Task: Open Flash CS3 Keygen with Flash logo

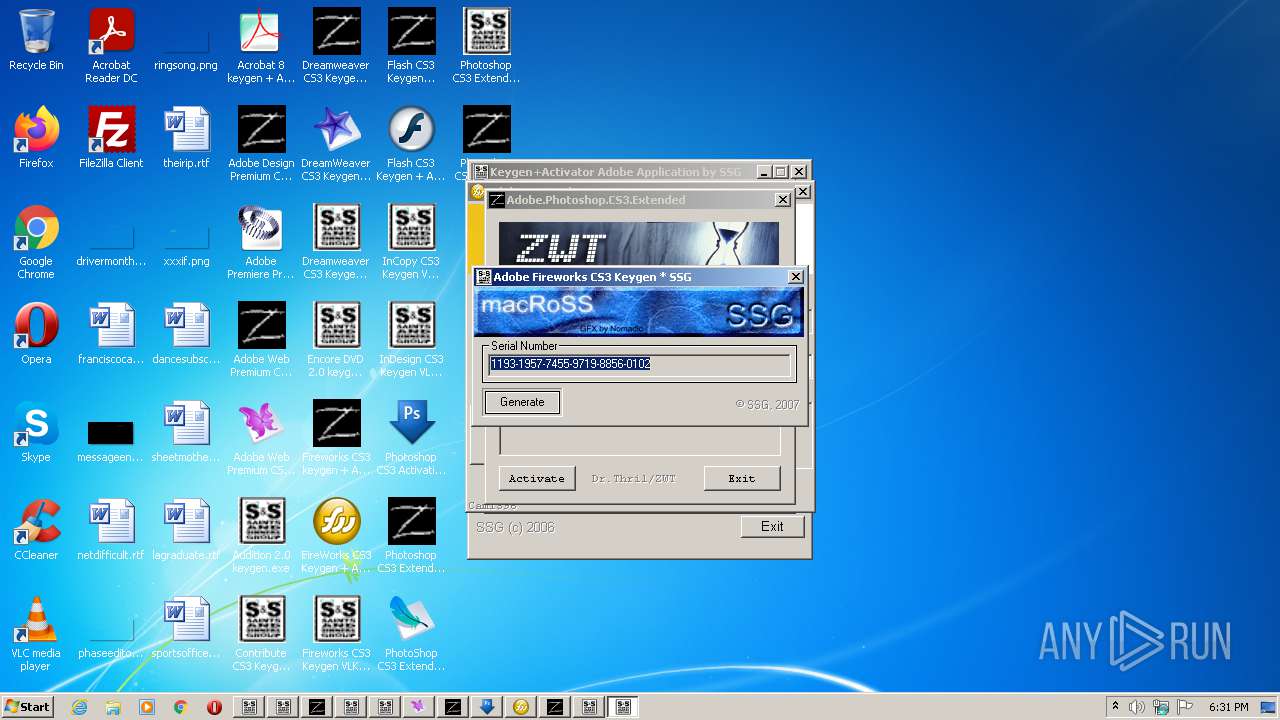Action: coord(411,144)
